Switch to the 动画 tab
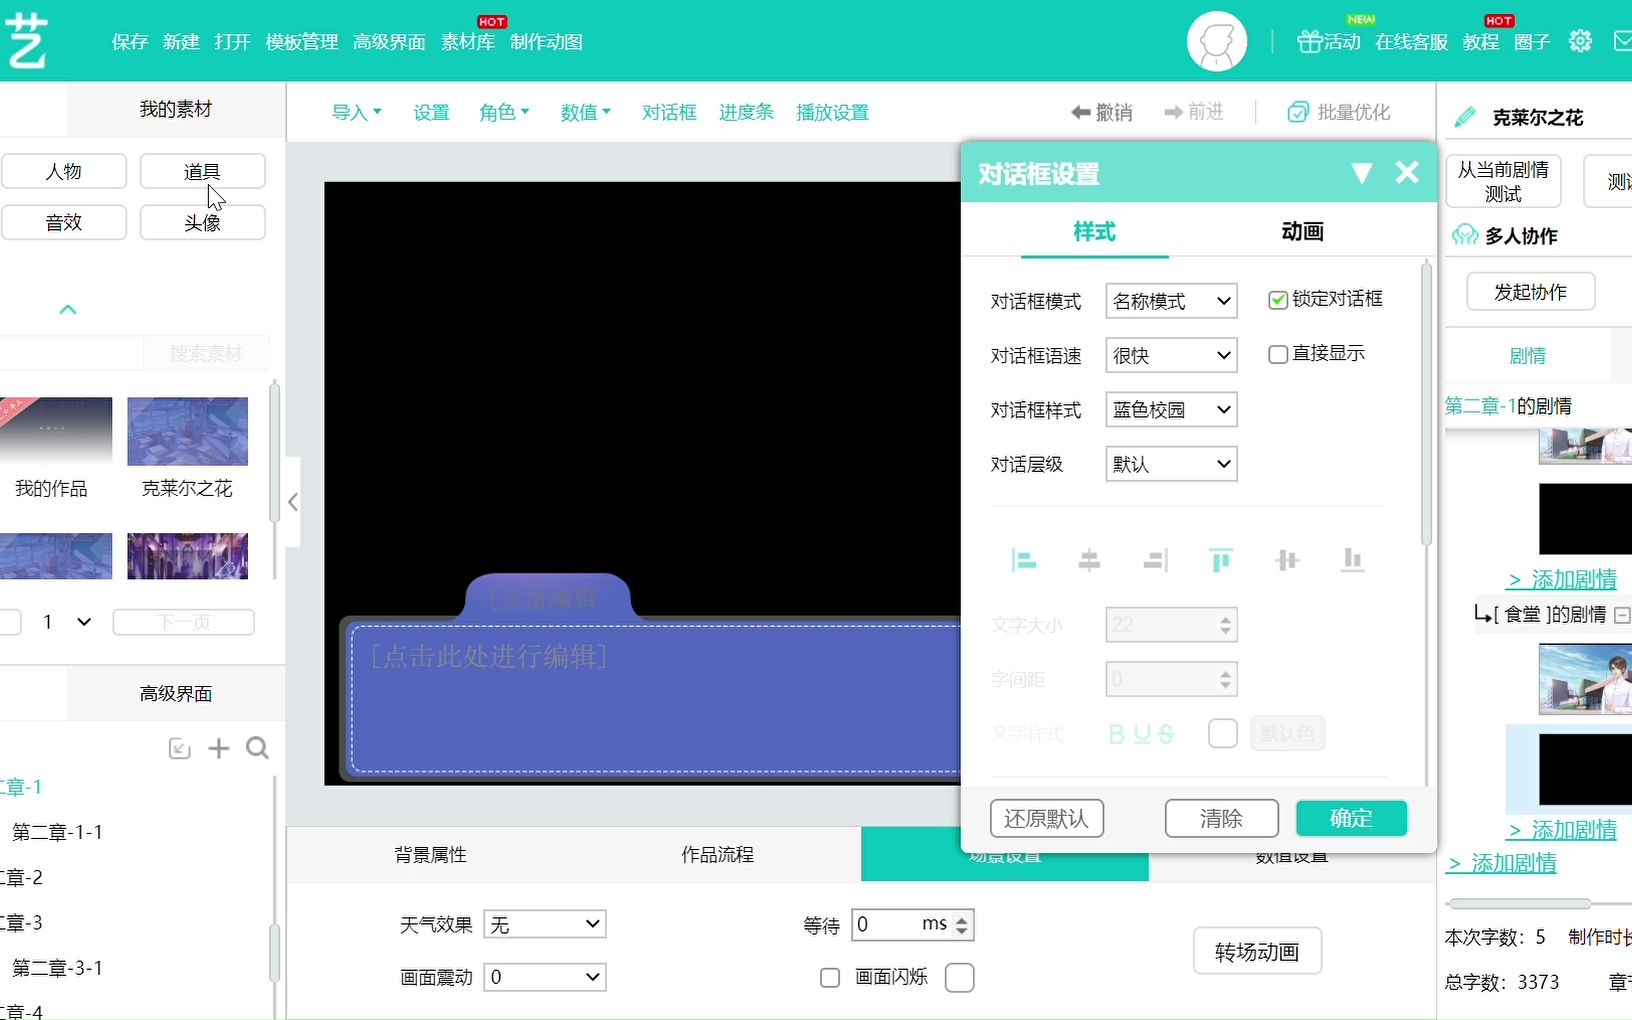 [1302, 232]
